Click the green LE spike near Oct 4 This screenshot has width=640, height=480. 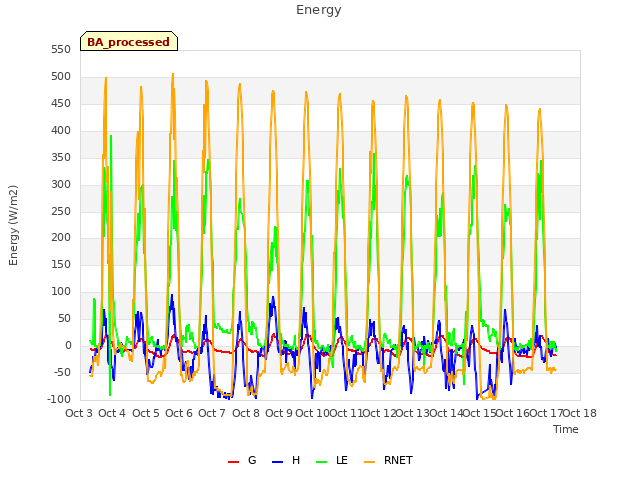pos(111,136)
